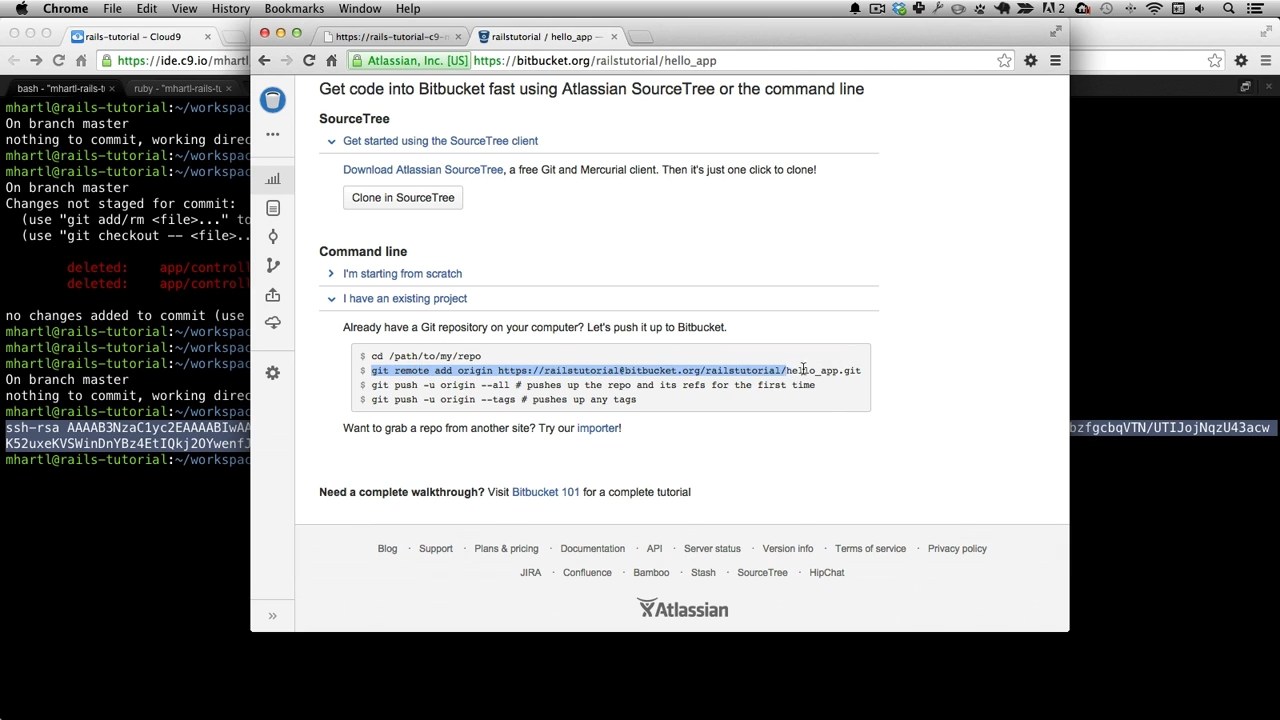Screen dimensions: 1280x720
Task: Click the home icon in front Chrome toolbar
Action: (331, 61)
